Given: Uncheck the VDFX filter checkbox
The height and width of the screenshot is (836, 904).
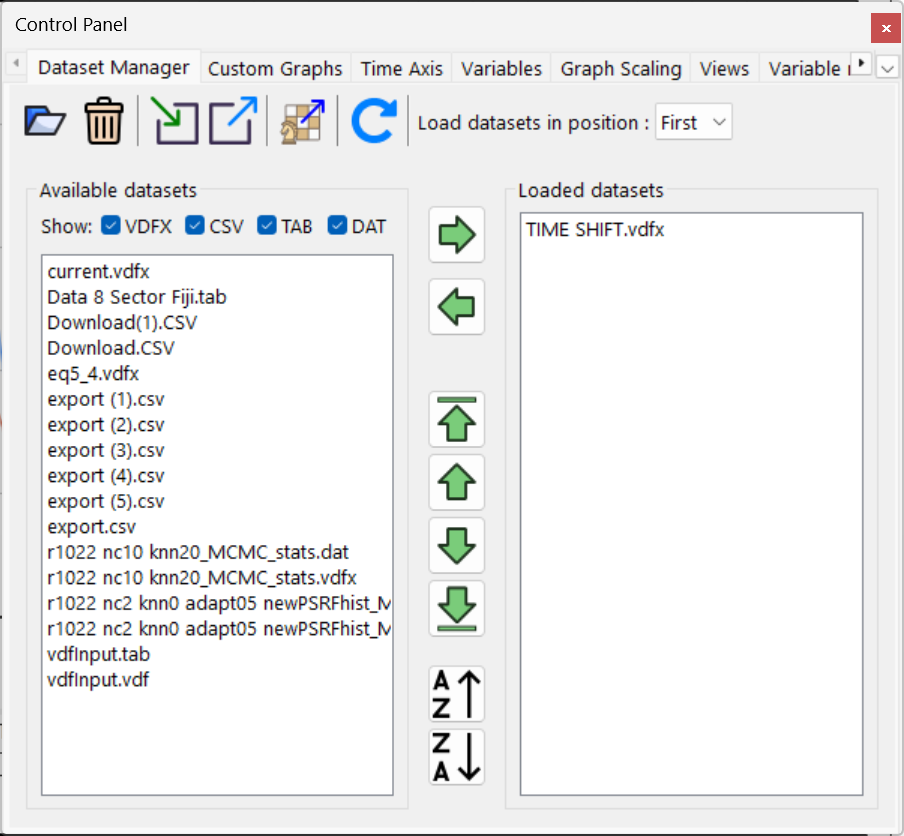Looking at the screenshot, I should pyautogui.click(x=111, y=226).
